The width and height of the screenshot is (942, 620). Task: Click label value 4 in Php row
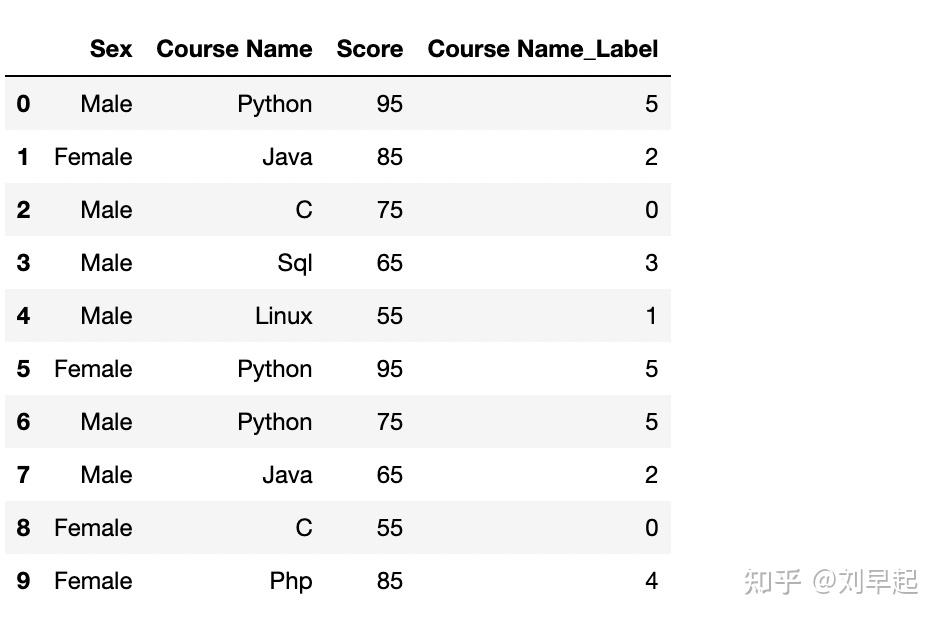click(651, 581)
